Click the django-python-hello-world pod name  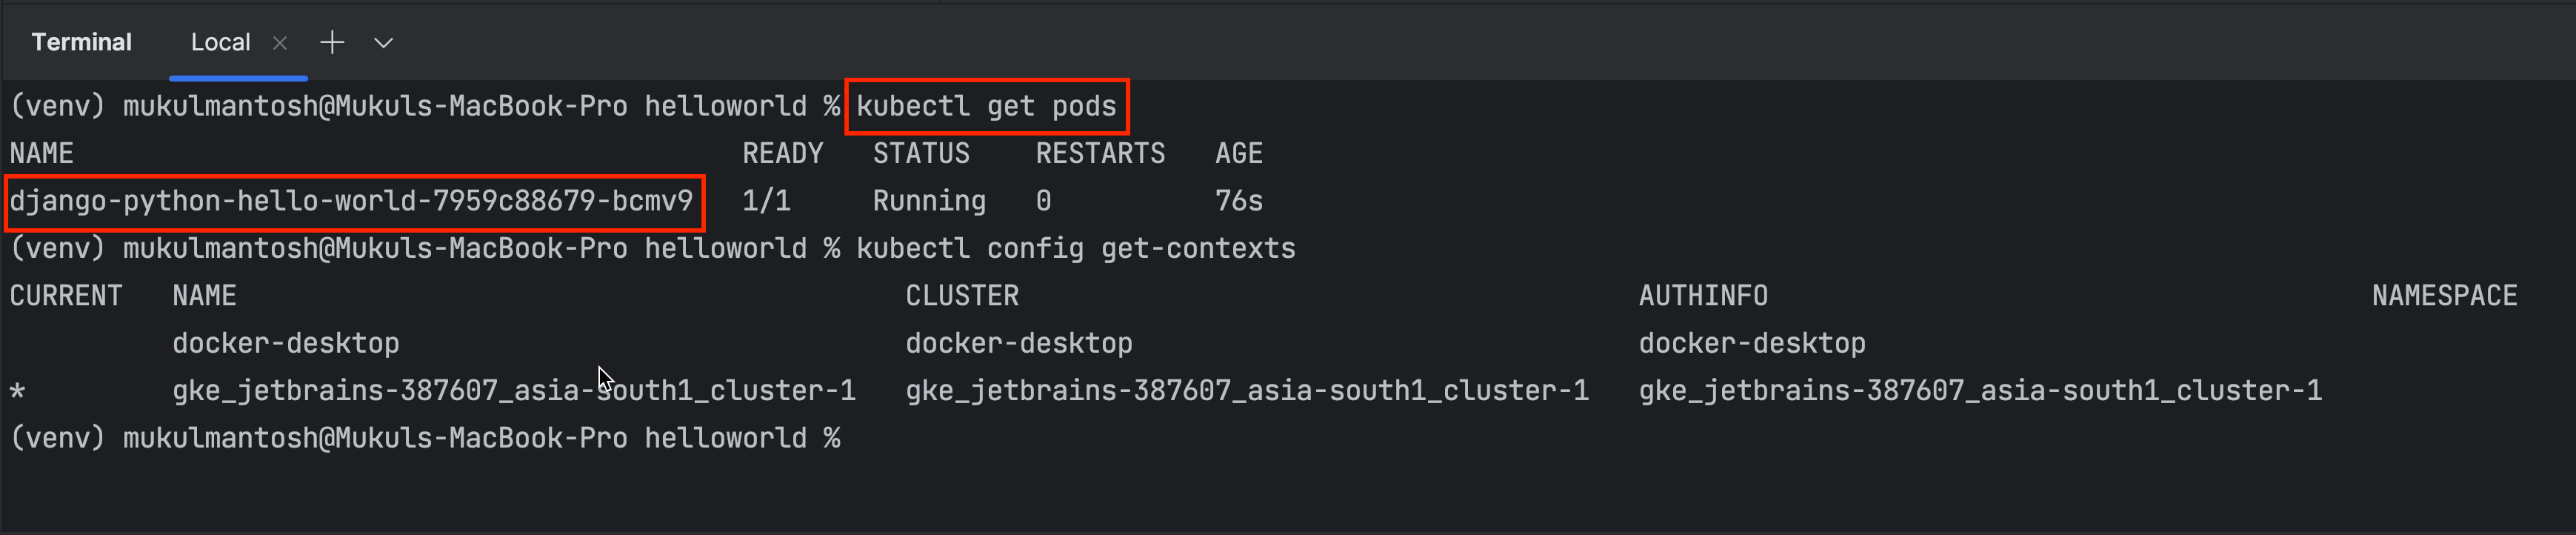(x=351, y=201)
